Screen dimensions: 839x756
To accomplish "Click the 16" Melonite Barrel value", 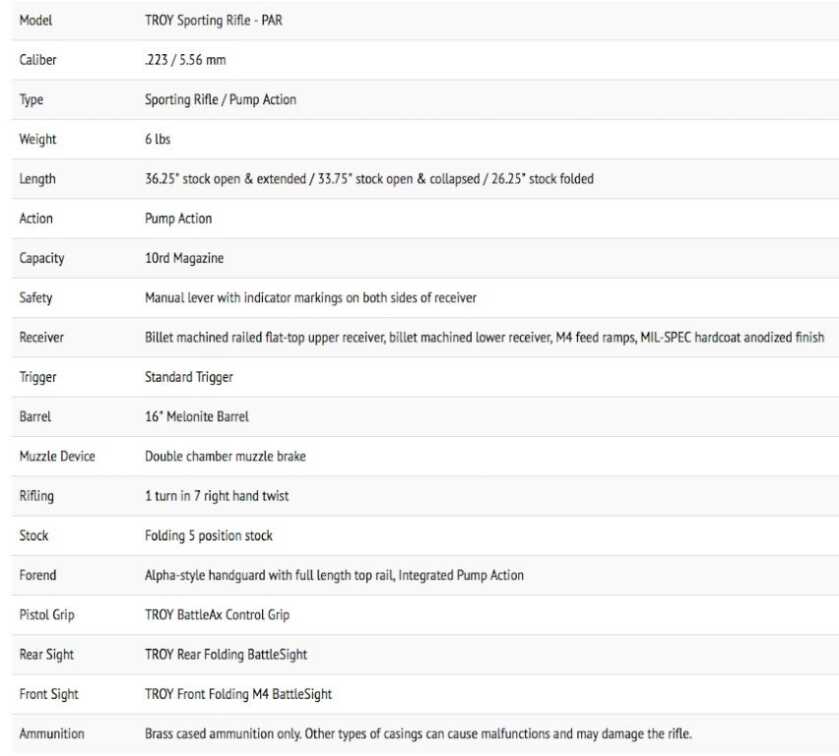I will [x=197, y=416].
